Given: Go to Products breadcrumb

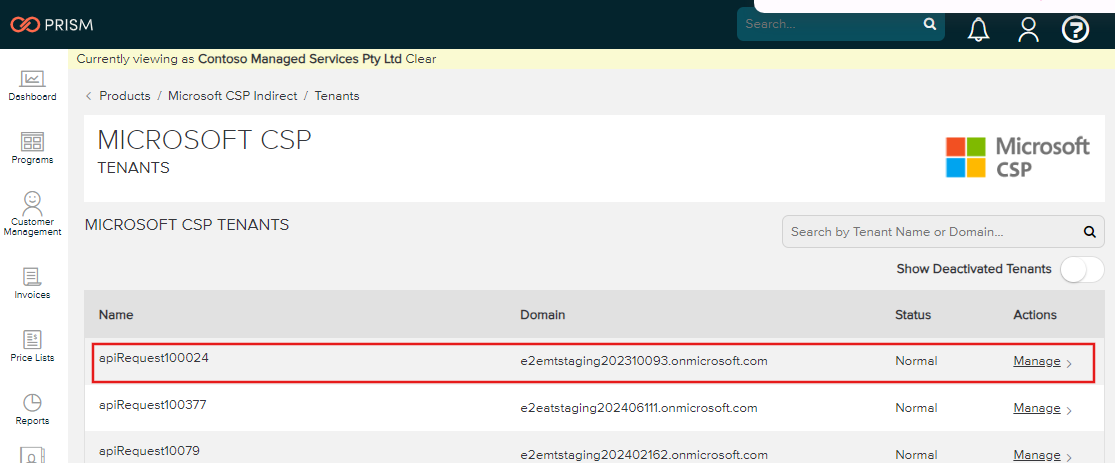Looking at the screenshot, I should tap(125, 95).
